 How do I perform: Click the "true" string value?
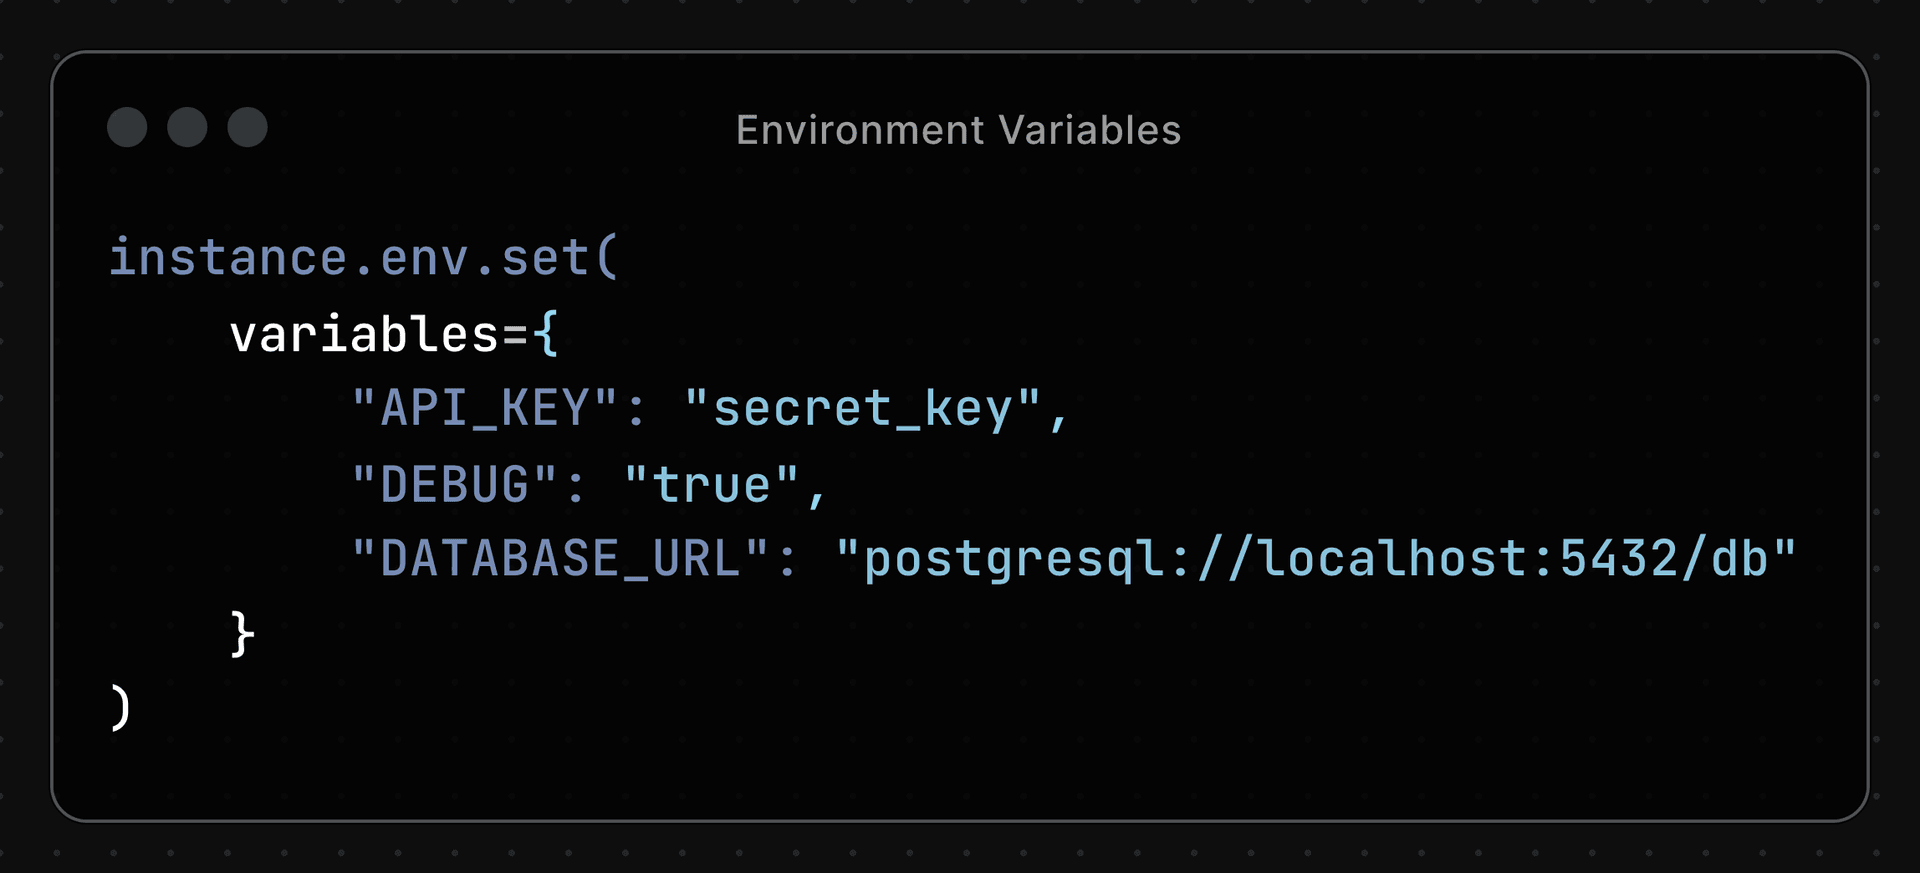(x=711, y=485)
